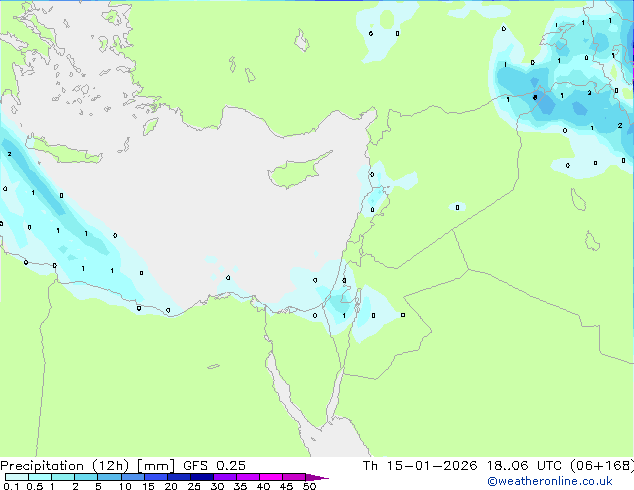This screenshot has height=490, width=634.
Task: Pick the 1–2 mm legend swatch
Action: [63, 477]
